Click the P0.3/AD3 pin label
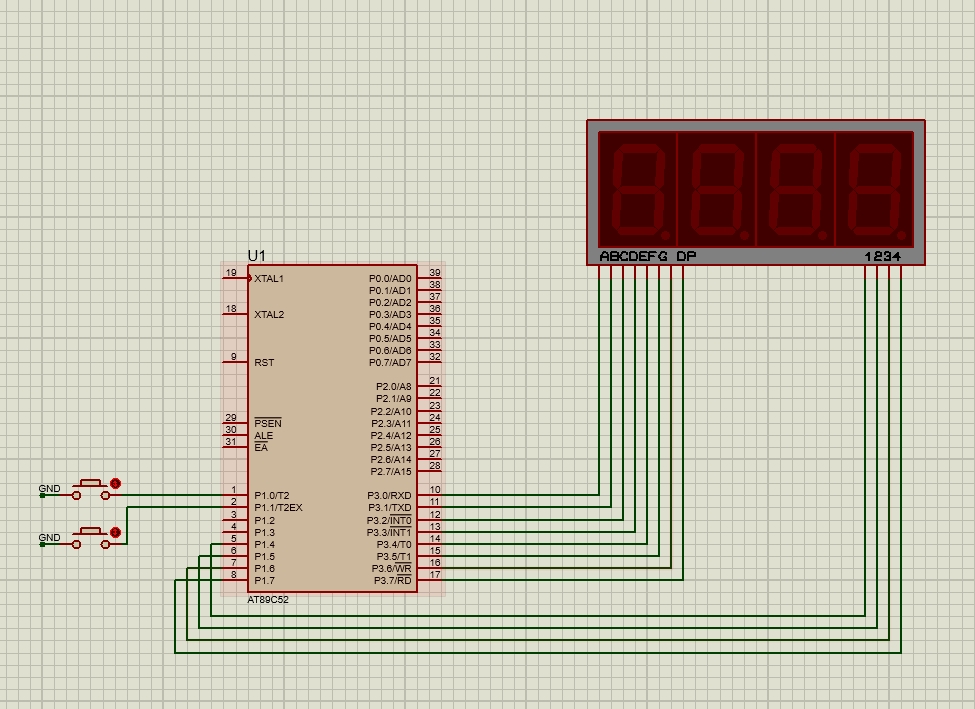Image resolution: width=975 pixels, height=709 pixels. 390,315
